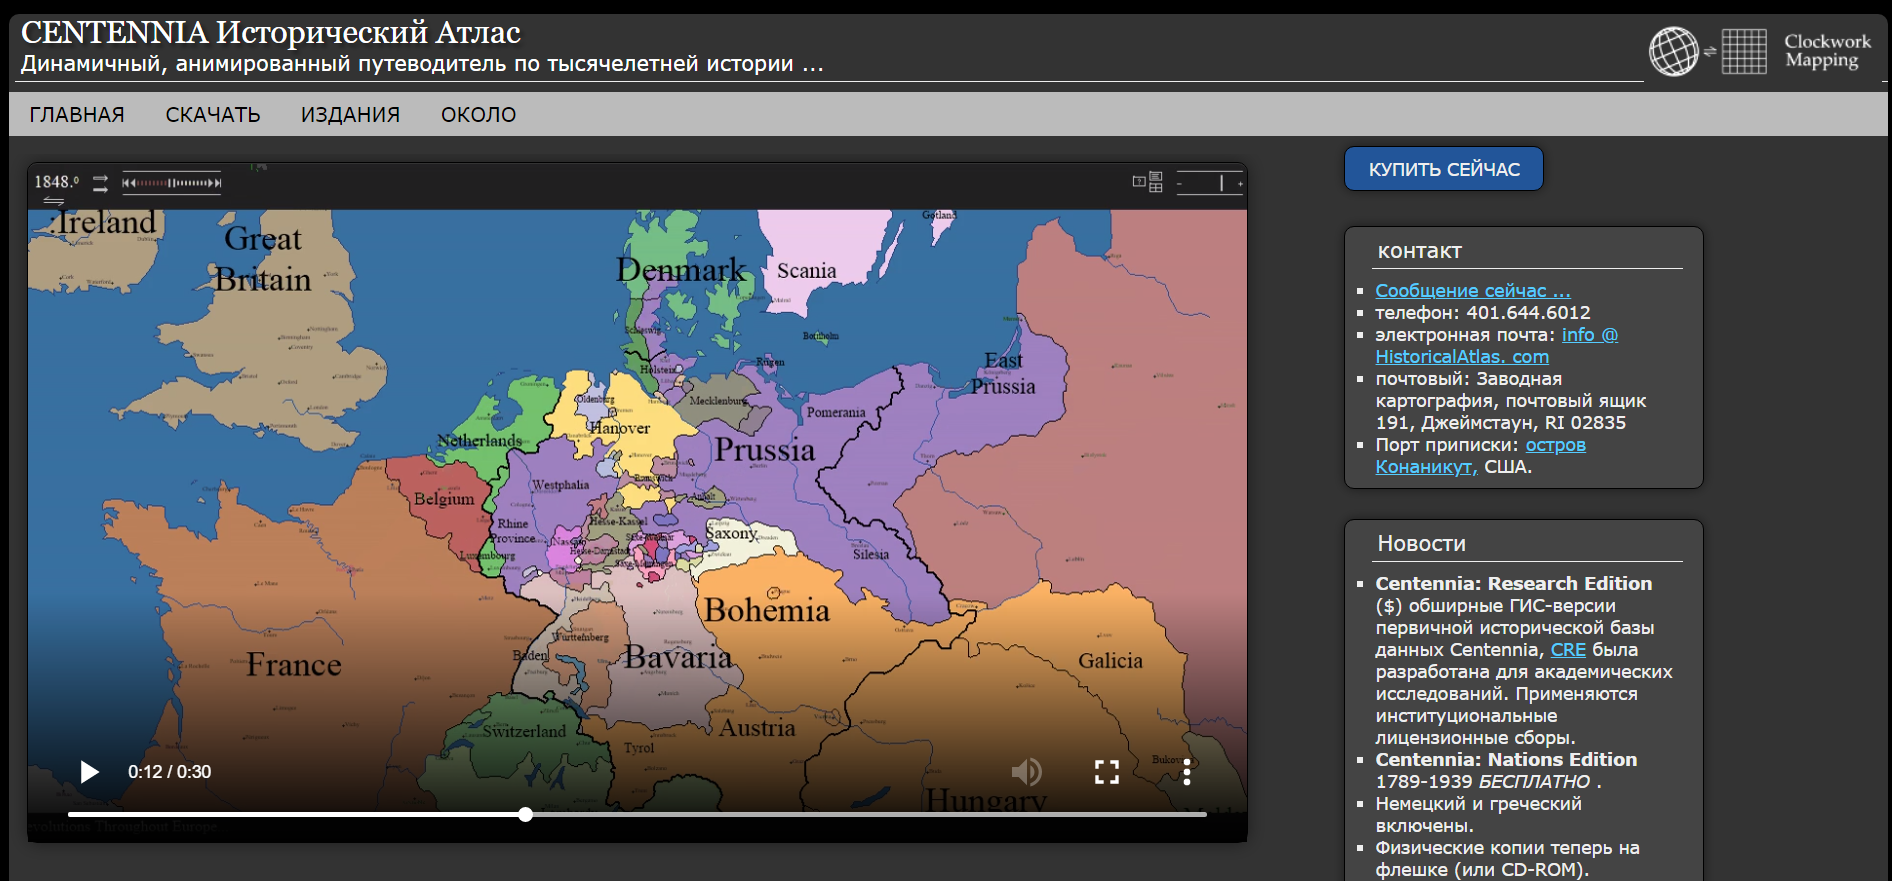The image size is (1892, 881).
Task: Click the КУПИТЬ СЕЙЧАС button
Action: point(1444,169)
